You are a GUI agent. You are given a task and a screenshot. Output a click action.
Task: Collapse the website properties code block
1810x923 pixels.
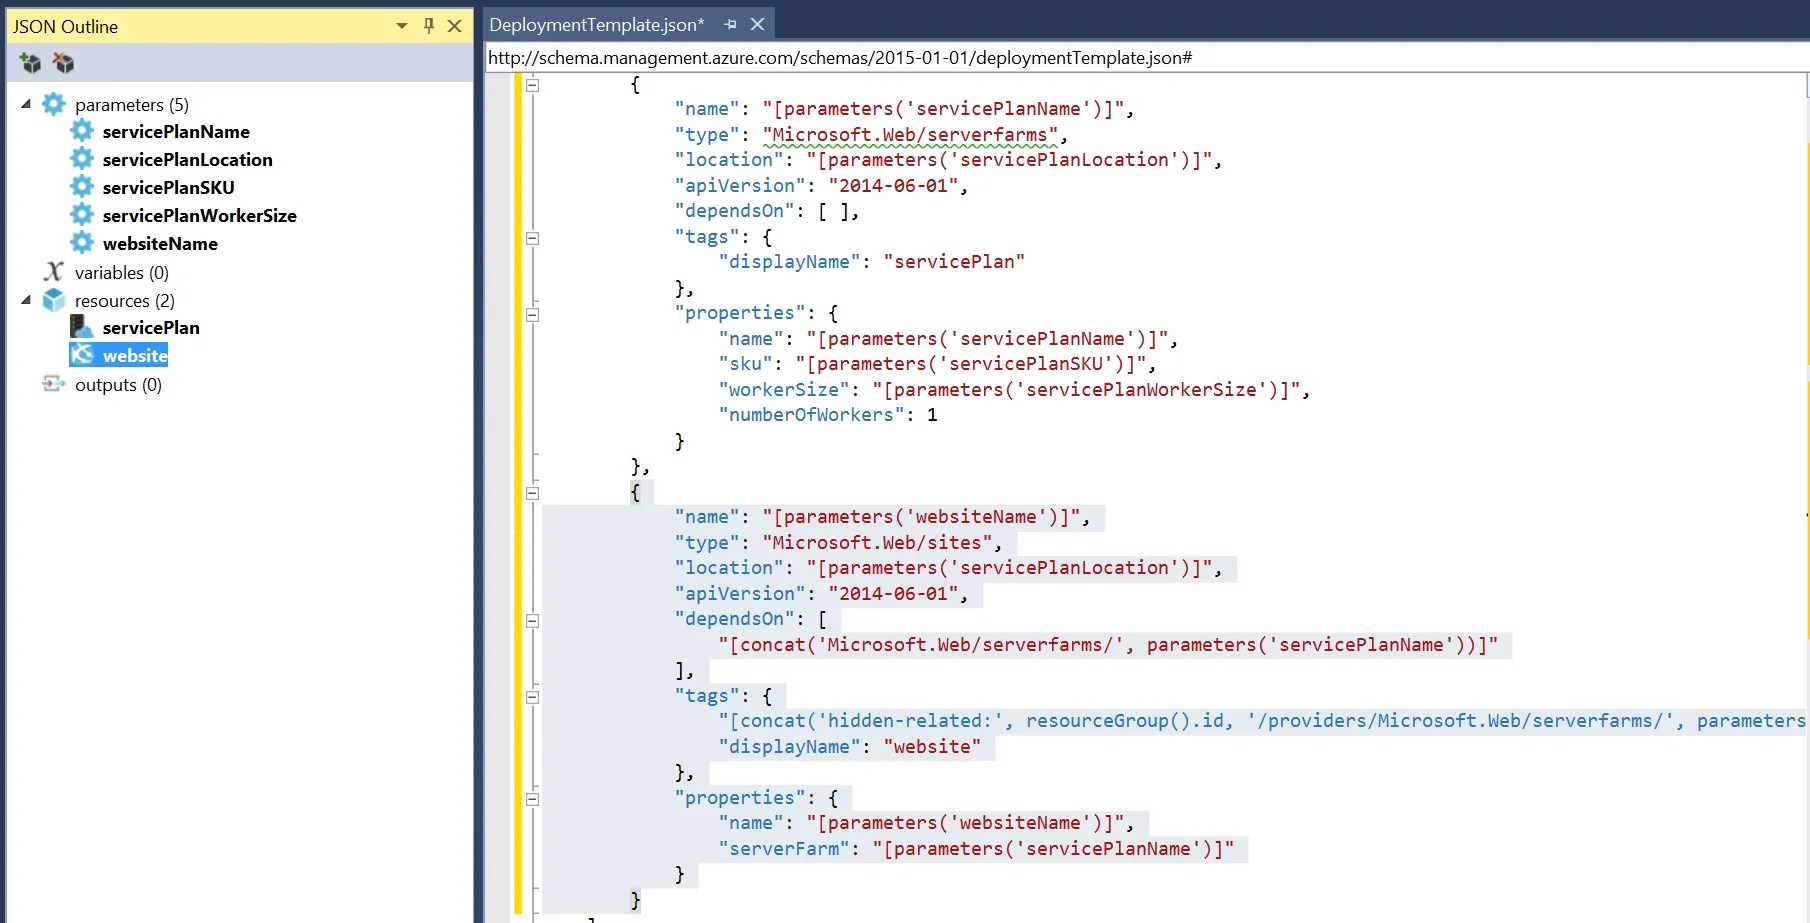click(532, 798)
